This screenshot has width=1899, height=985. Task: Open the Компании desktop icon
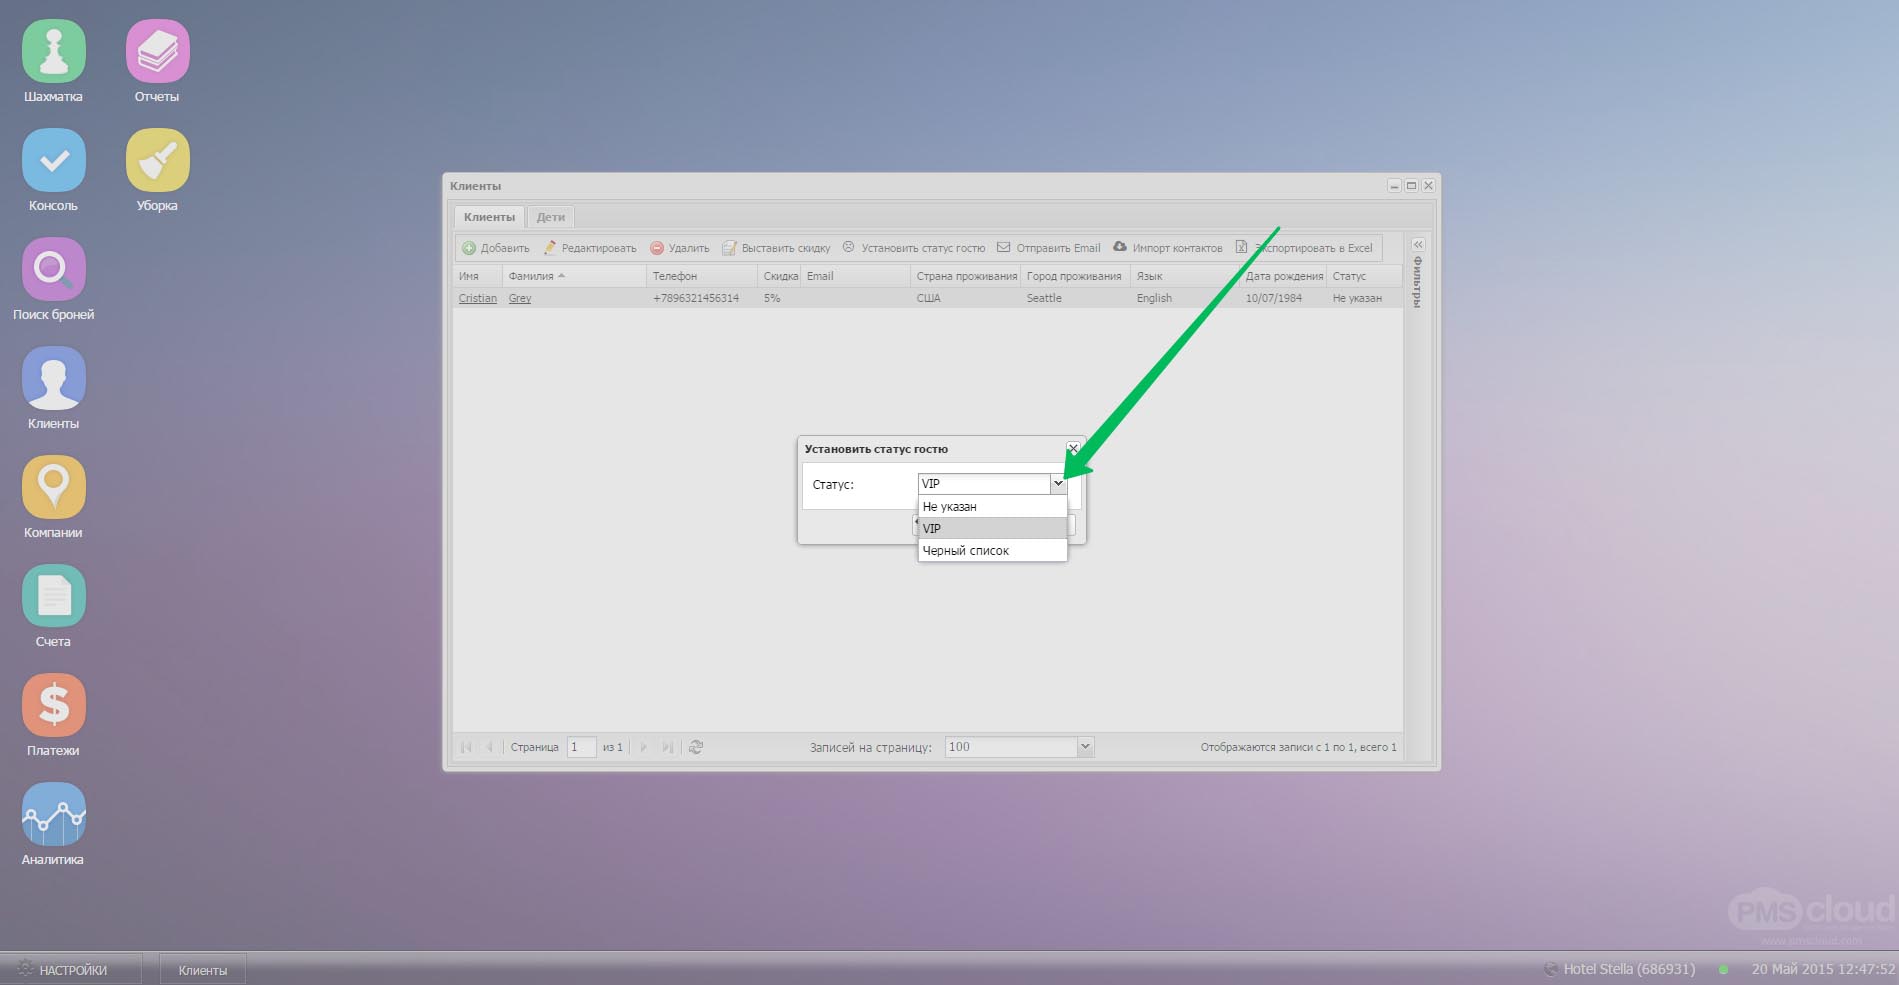(x=53, y=487)
